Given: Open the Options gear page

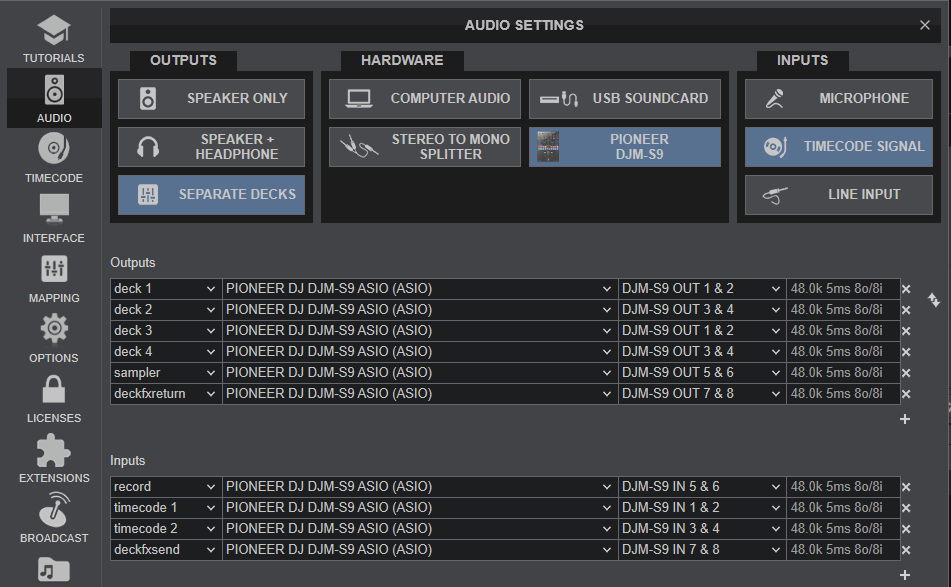Looking at the screenshot, I should coord(54,338).
